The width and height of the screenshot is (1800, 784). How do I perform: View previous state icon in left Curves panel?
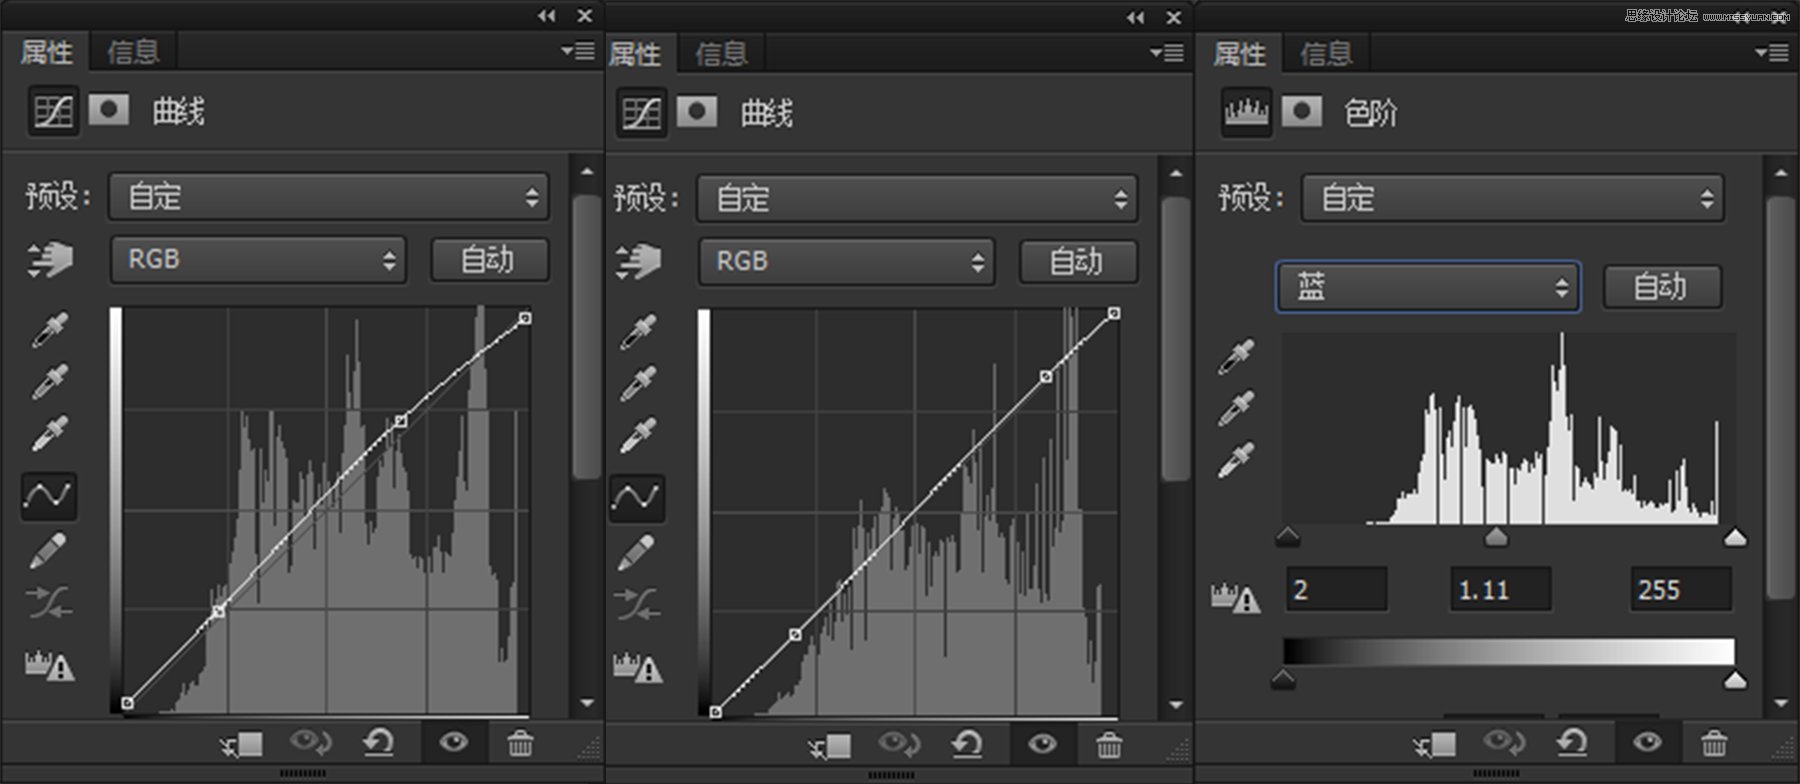(x=310, y=743)
